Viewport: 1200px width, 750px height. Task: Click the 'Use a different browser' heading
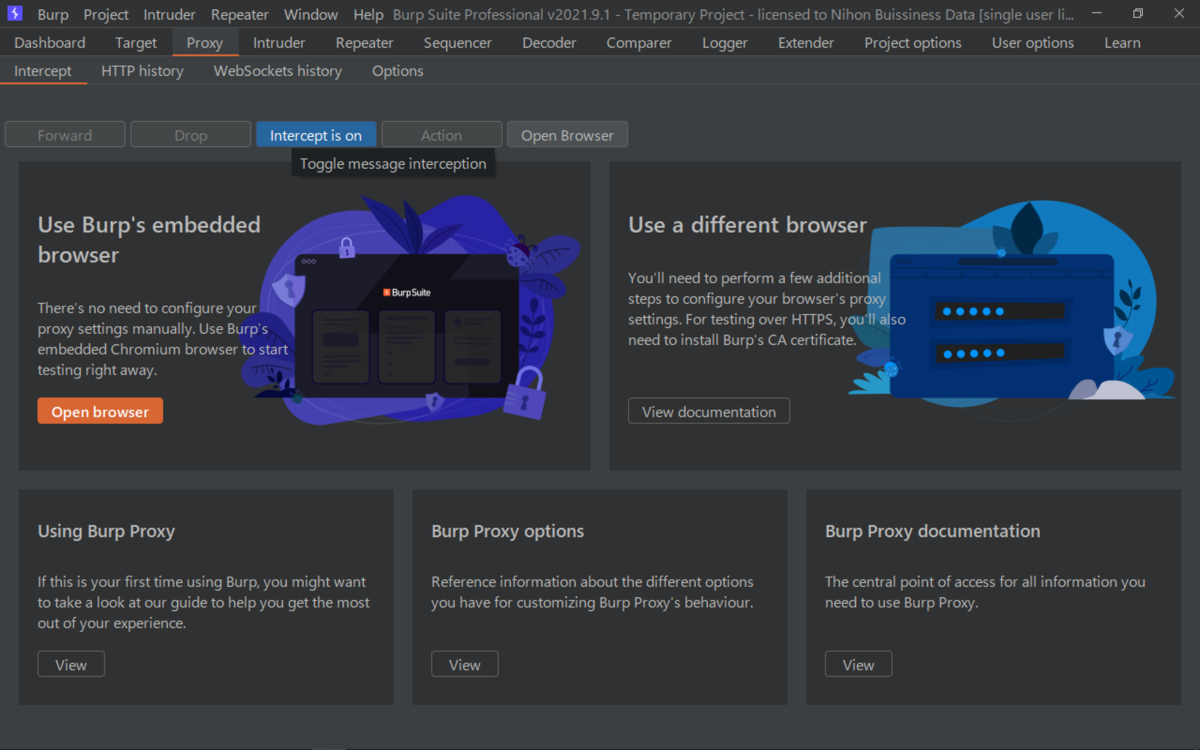pyautogui.click(x=747, y=225)
